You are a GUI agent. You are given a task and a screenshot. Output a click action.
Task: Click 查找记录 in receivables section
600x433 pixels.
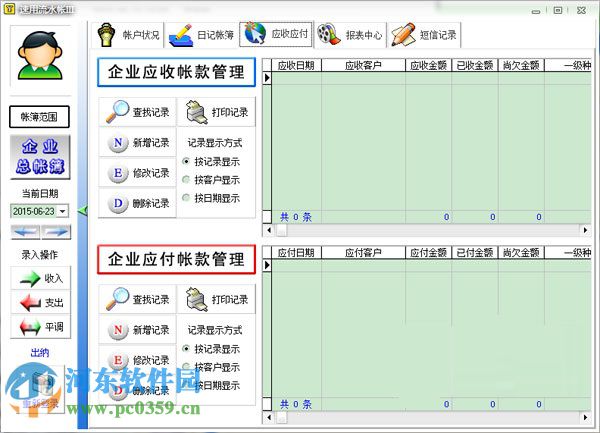(137, 112)
